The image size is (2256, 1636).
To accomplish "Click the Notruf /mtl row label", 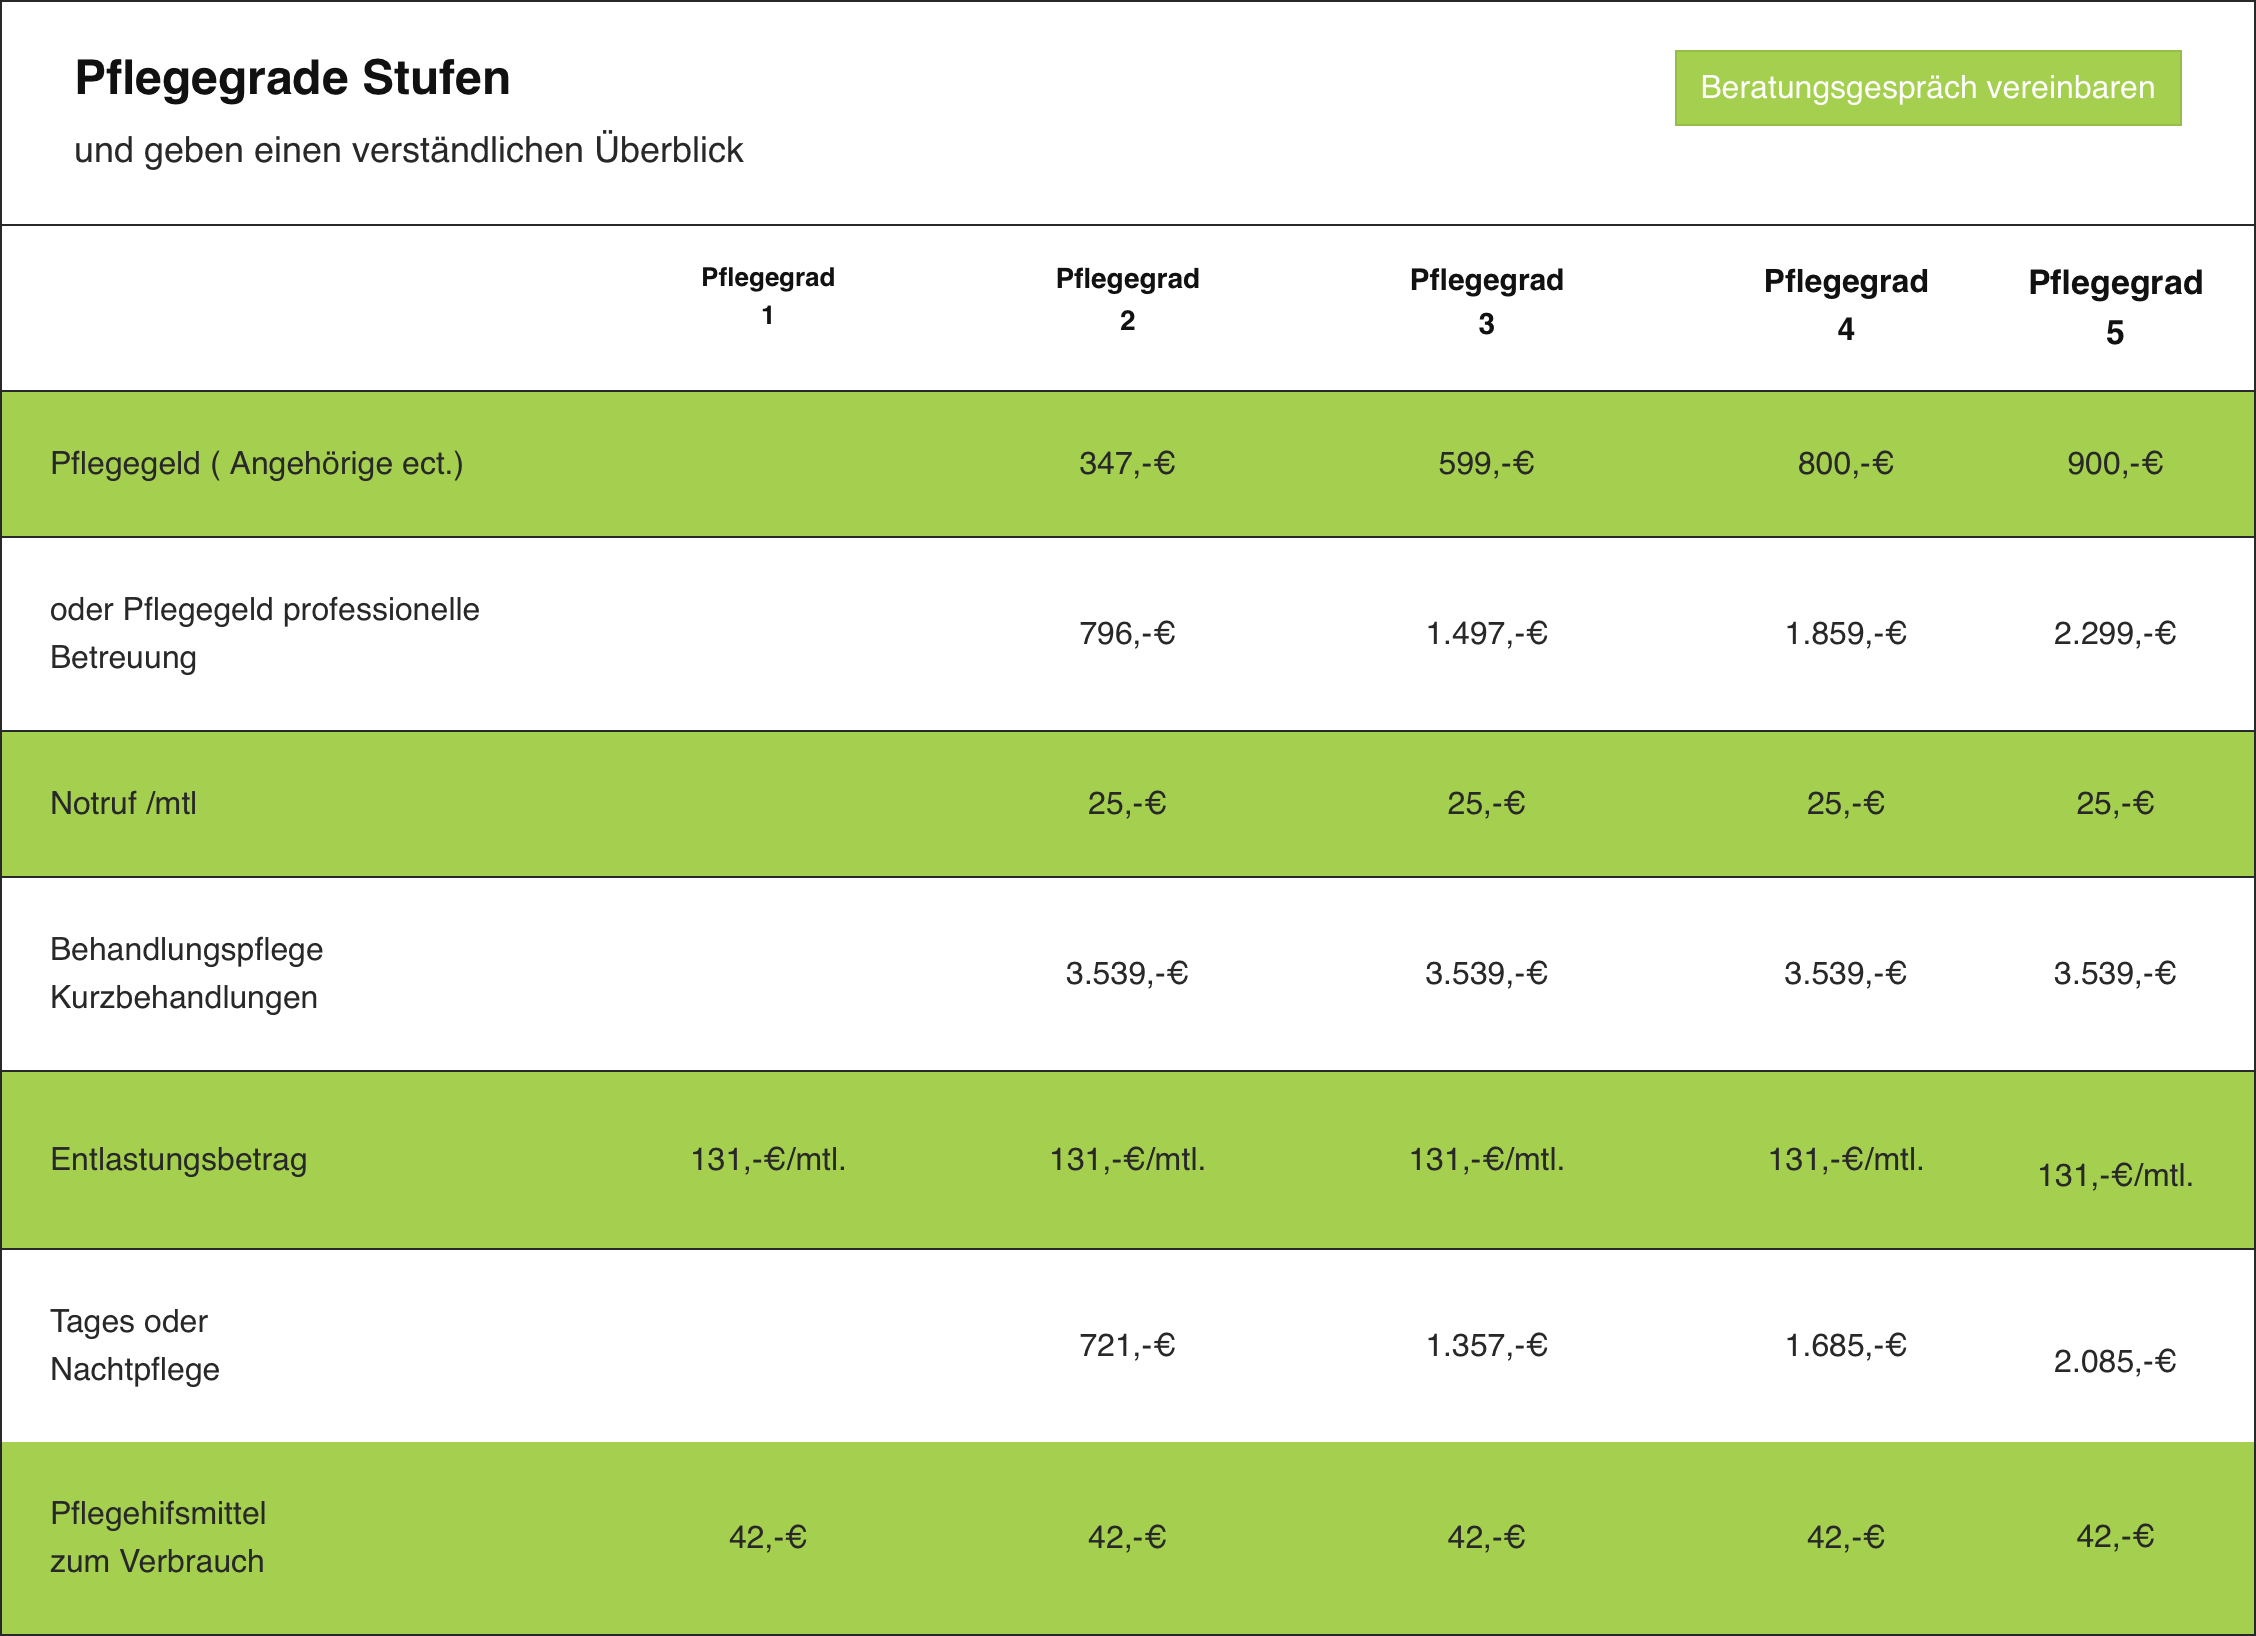I will pyautogui.click(x=124, y=804).
